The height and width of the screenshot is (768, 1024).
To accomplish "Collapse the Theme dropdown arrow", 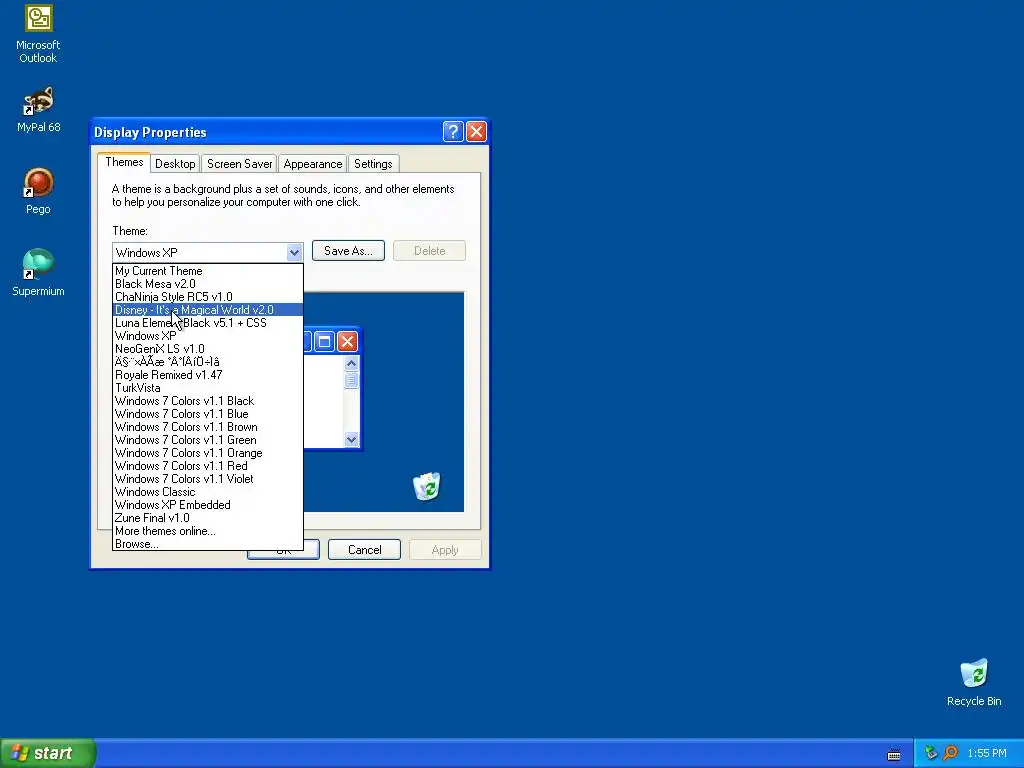I will click(294, 252).
